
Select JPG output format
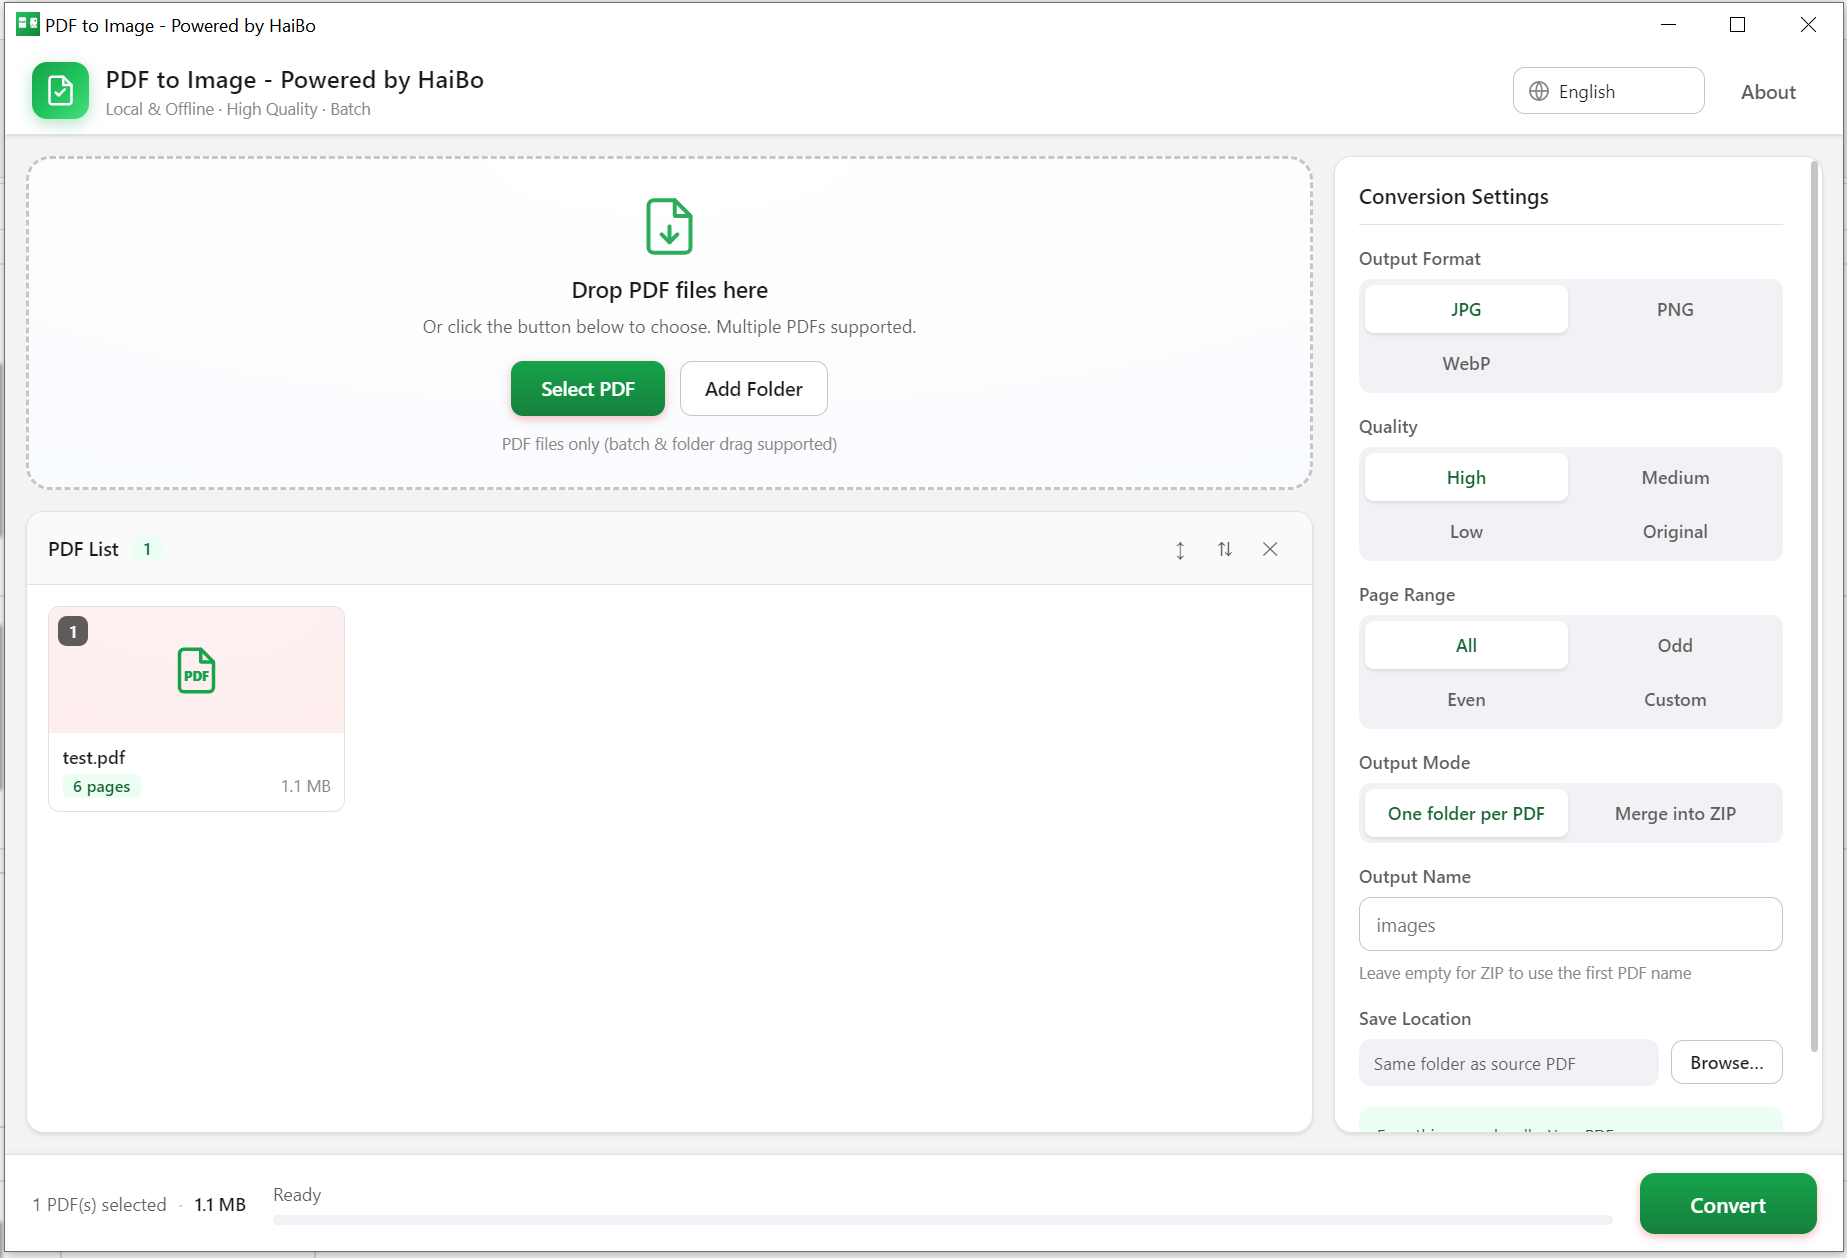pyautogui.click(x=1466, y=309)
